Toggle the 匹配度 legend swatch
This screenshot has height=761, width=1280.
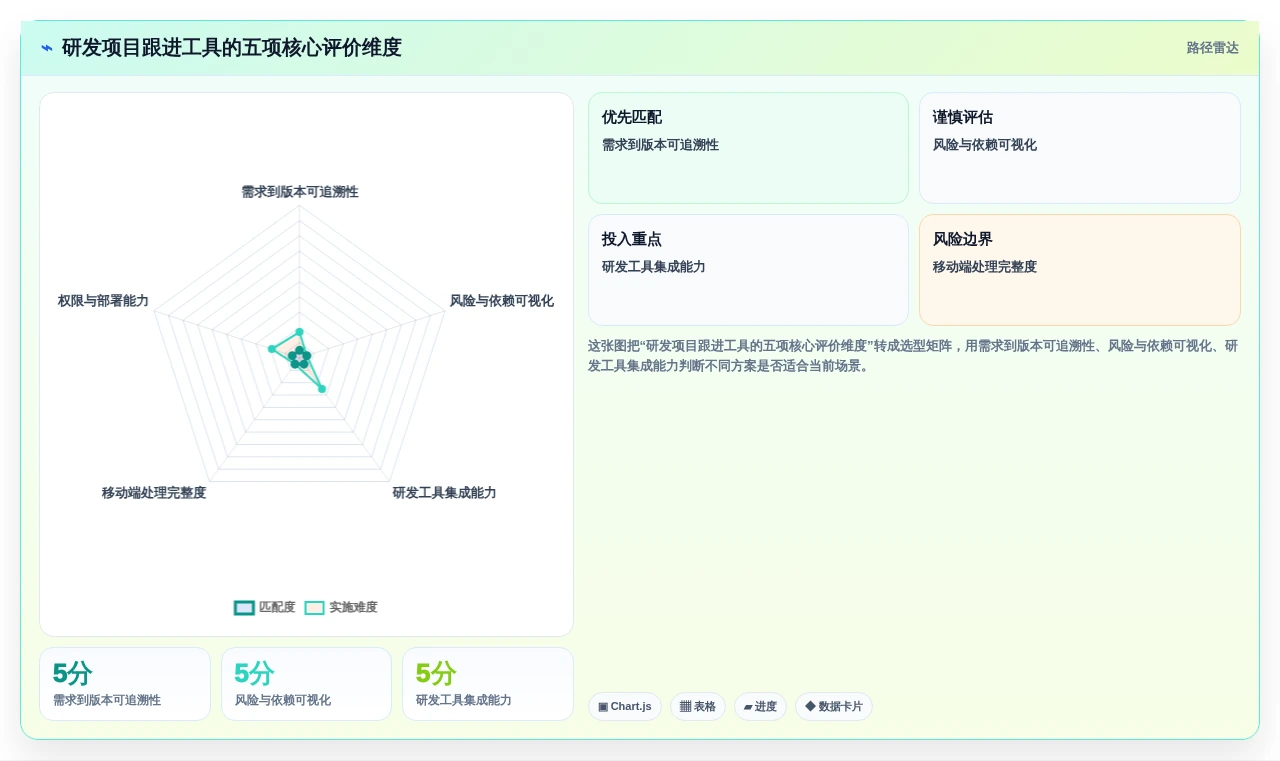(244, 608)
